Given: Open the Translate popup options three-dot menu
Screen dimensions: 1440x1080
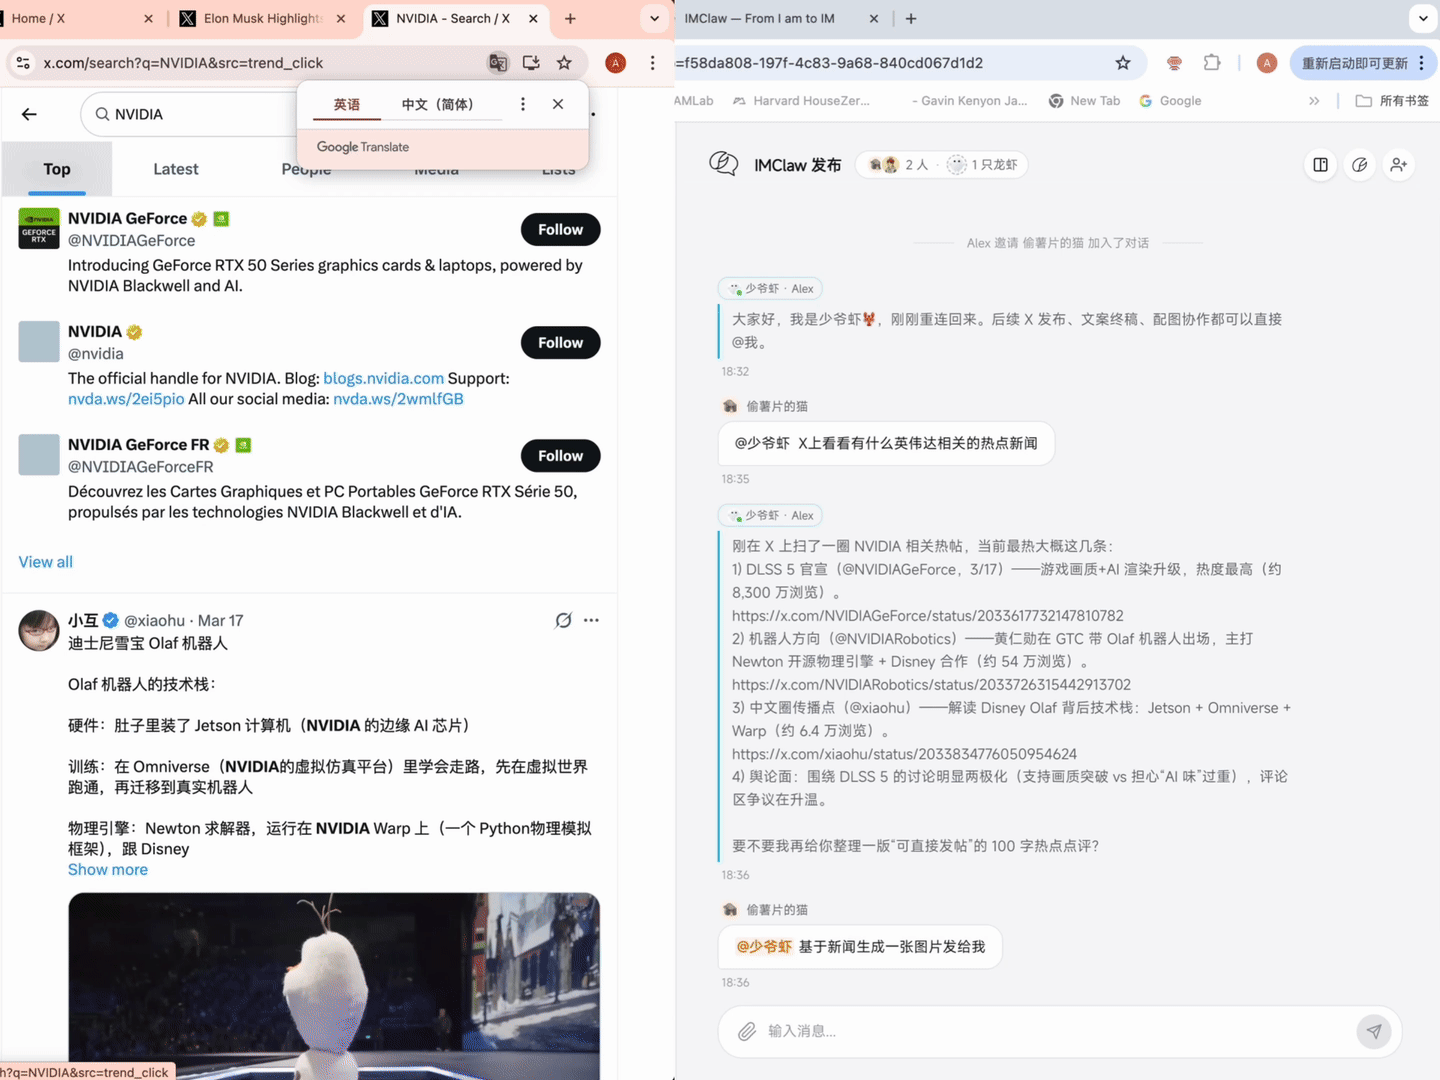Looking at the screenshot, I should 523,103.
